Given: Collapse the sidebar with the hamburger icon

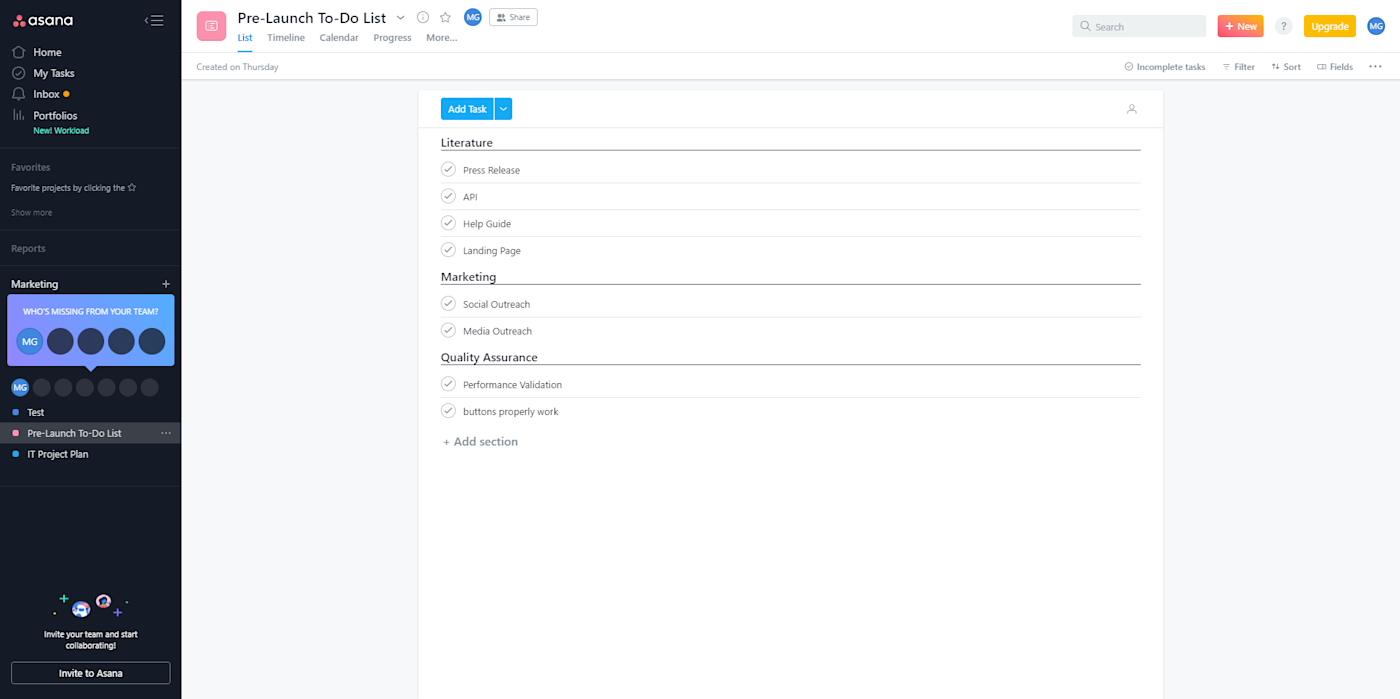Looking at the screenshot, I should (x=154, y=20).
